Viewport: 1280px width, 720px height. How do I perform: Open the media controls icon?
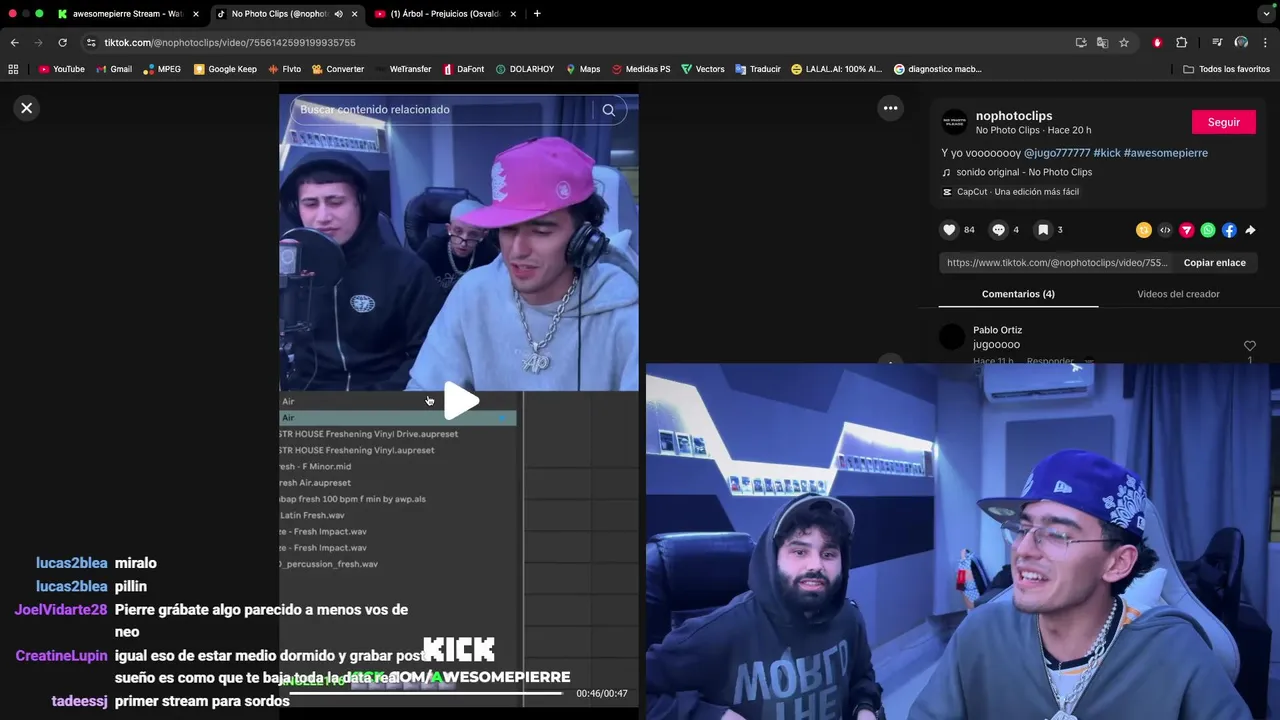pos(1217,43)
